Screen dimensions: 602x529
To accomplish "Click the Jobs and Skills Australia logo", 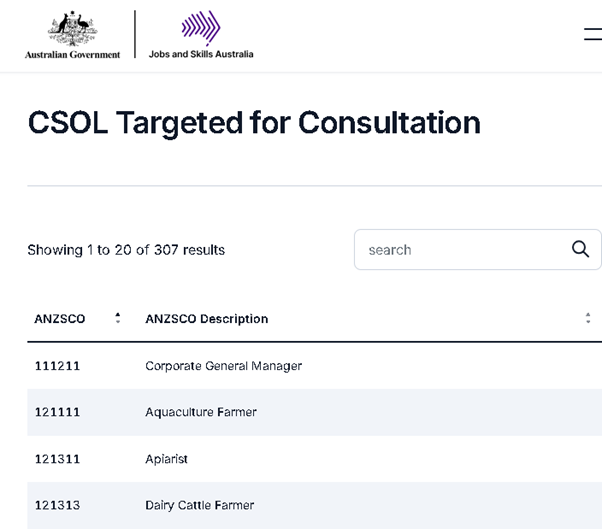I will [x=201, y=35].
